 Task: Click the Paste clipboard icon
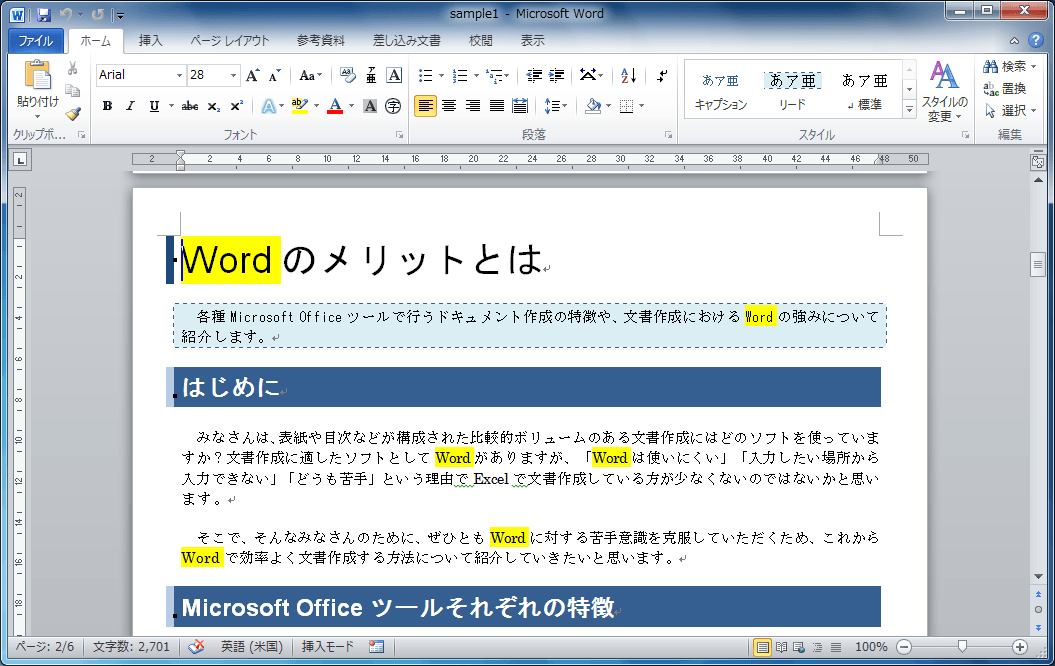coord(38,75)
